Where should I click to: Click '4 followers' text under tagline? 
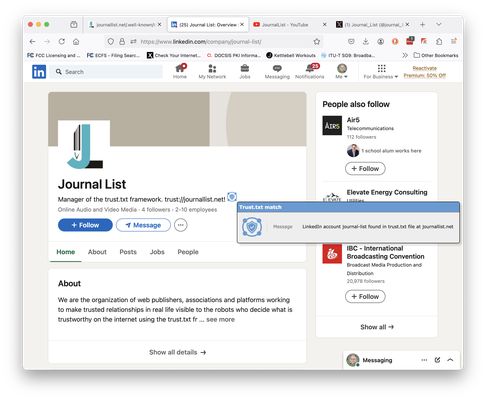[156, 210]
